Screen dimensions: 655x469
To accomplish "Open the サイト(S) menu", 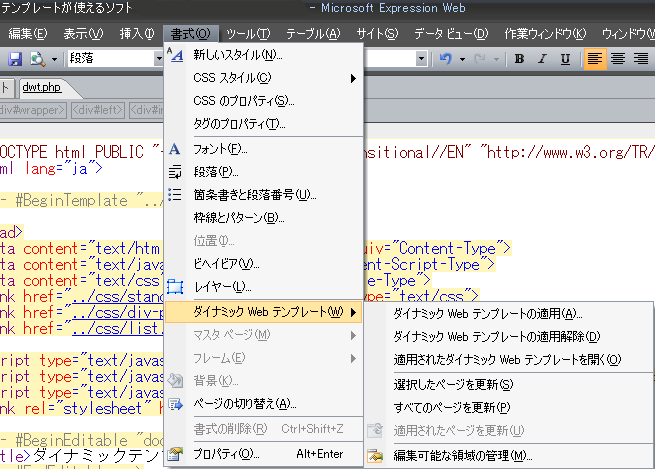I will pyautogui.click(x=377, y=33).
